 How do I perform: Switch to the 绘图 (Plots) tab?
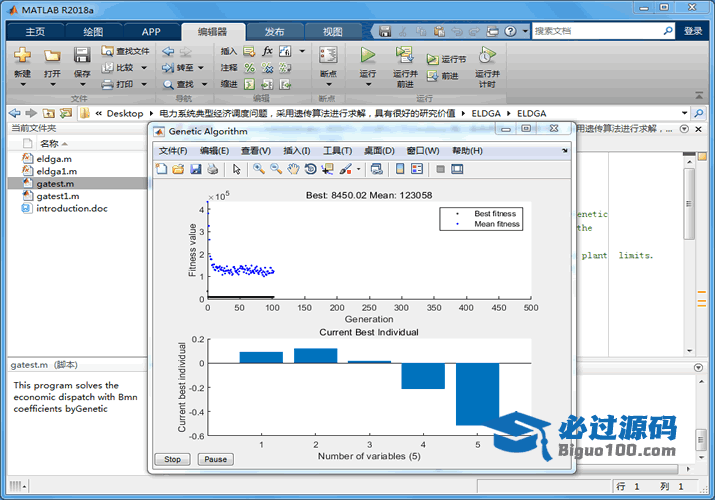(93, 31)
